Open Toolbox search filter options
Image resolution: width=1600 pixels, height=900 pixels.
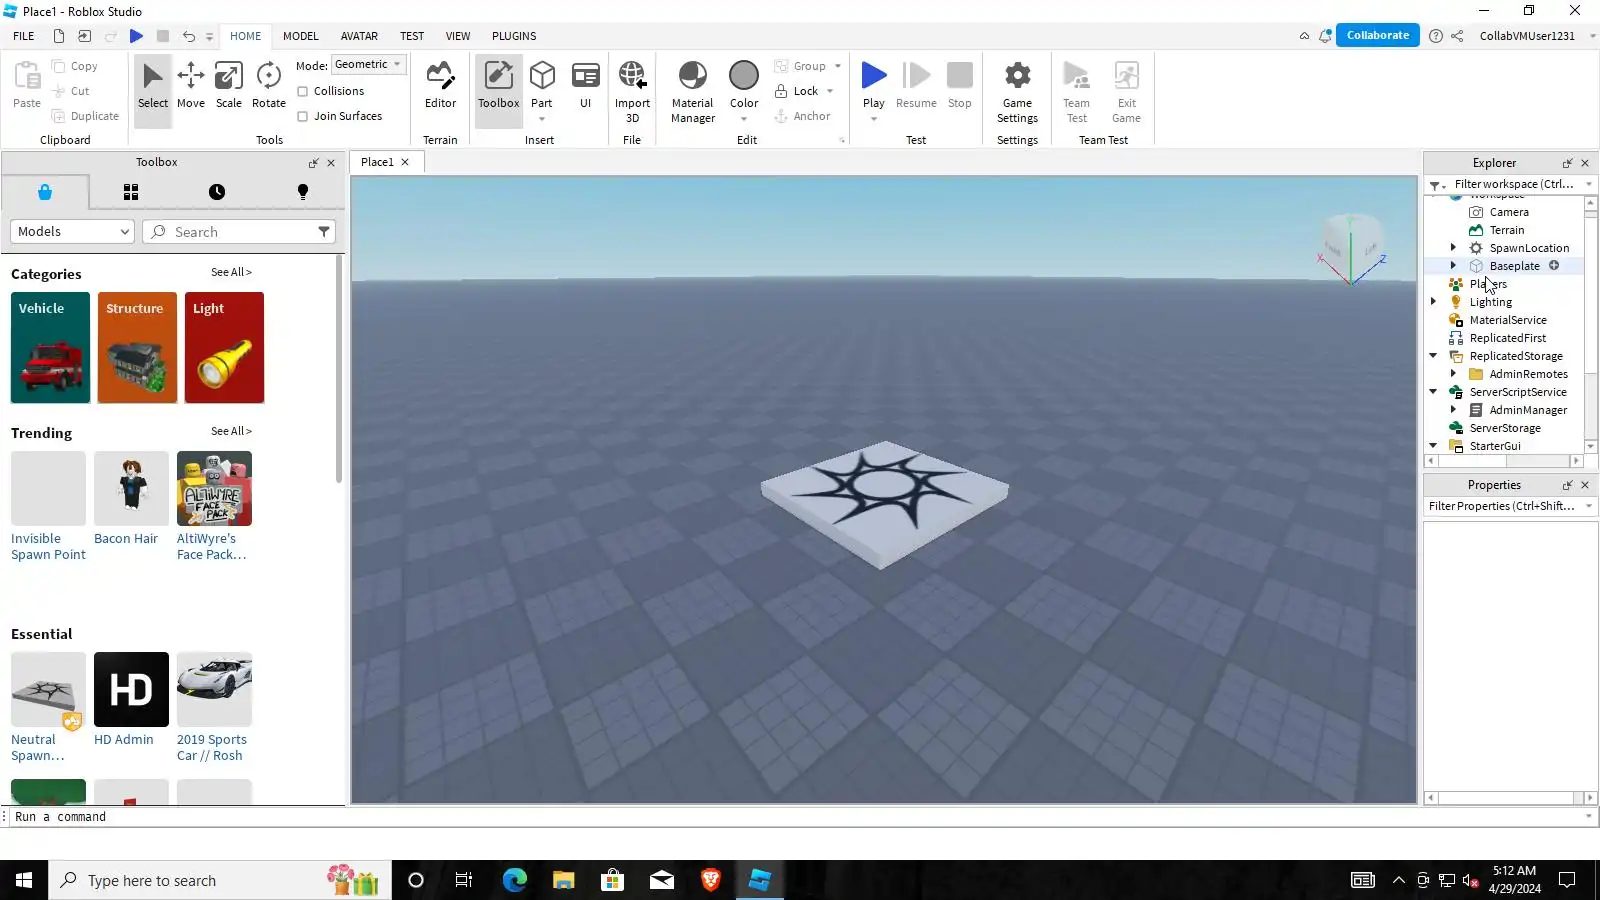pos(324,231)
